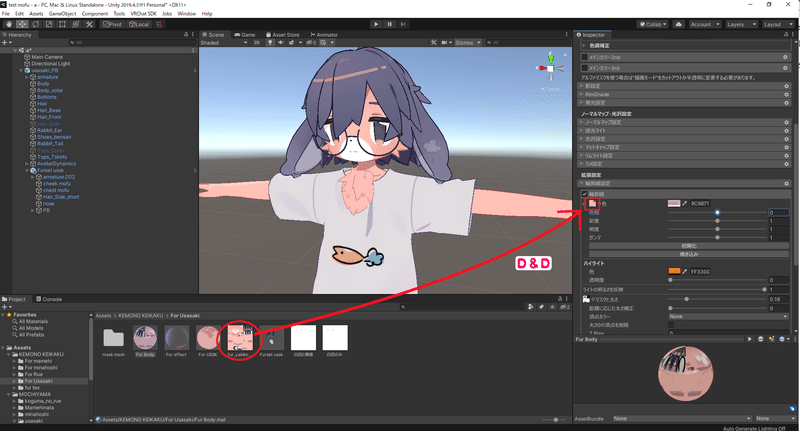
Task: Click the outline mask texture slot
Action: 586,299
